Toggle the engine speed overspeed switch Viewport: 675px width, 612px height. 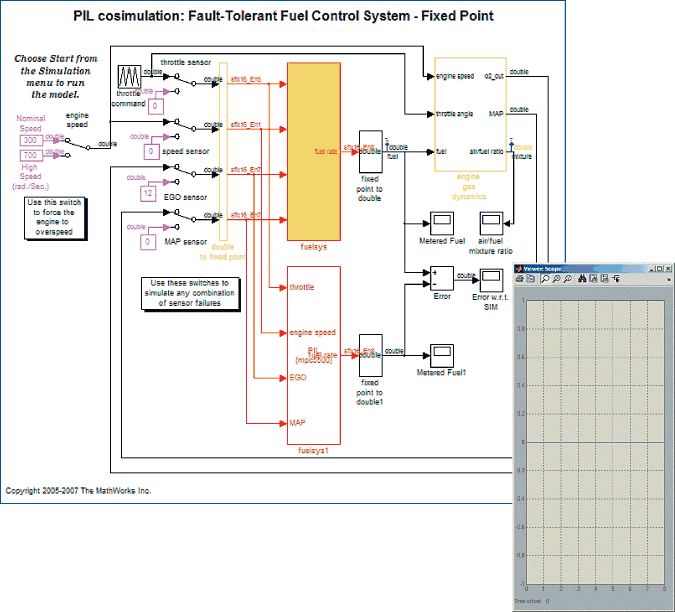[x=75, y=145]
